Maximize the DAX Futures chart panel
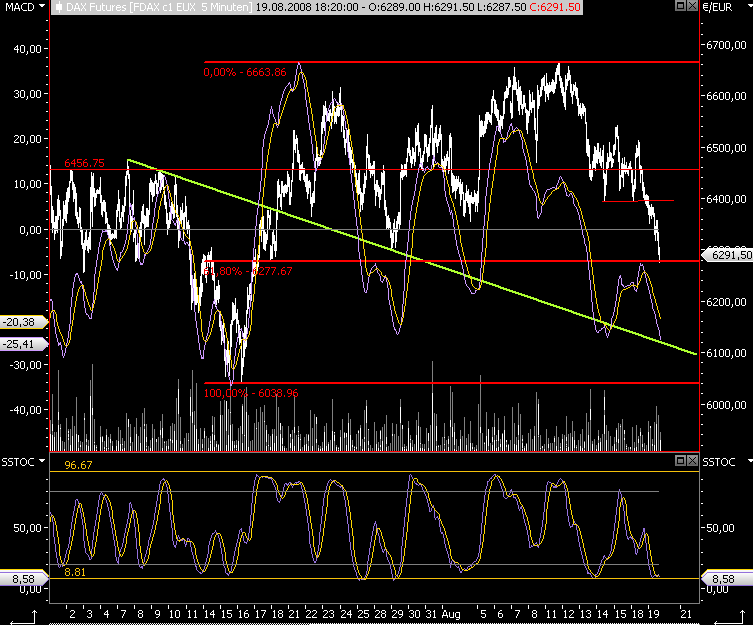This screenshot has height=625, width=753. [680, 6]
